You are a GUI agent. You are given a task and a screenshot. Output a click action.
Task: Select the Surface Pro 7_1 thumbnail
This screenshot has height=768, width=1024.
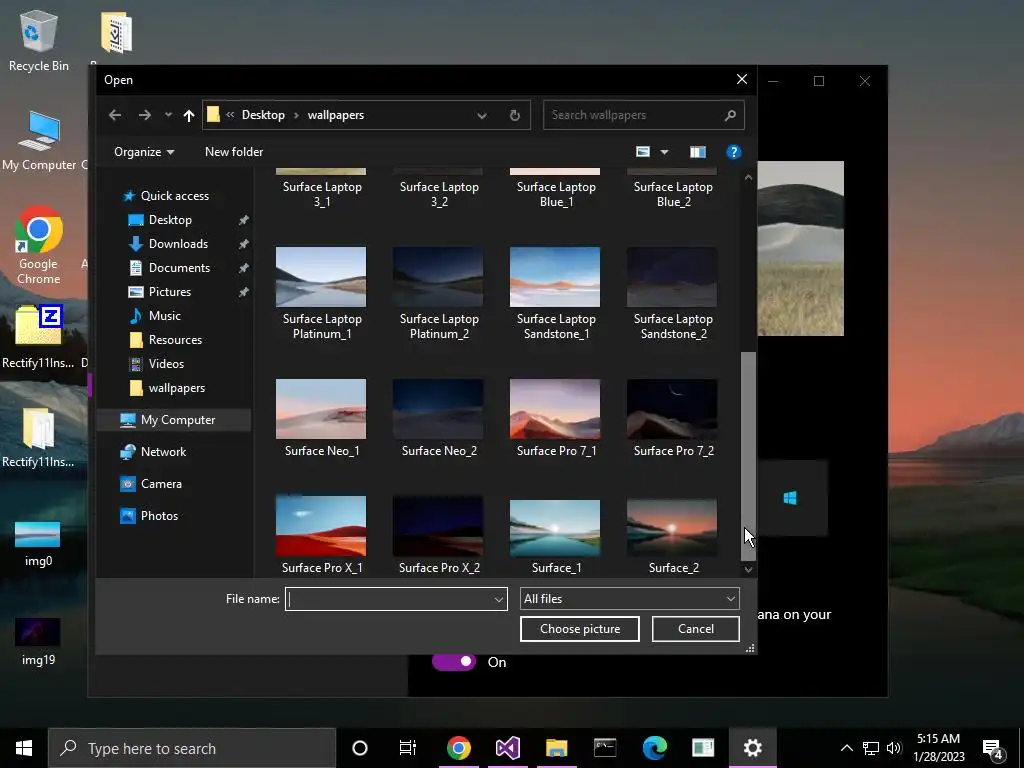(x=555, y=409)
